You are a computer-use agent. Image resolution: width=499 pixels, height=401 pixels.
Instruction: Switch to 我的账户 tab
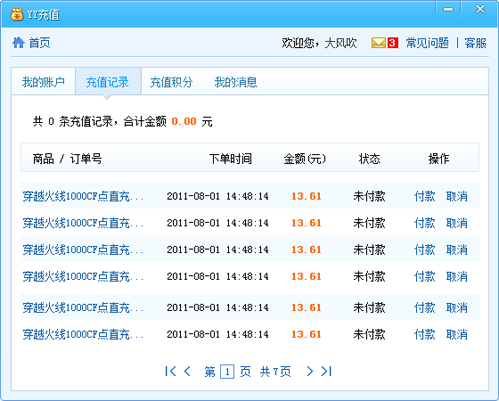43,82
